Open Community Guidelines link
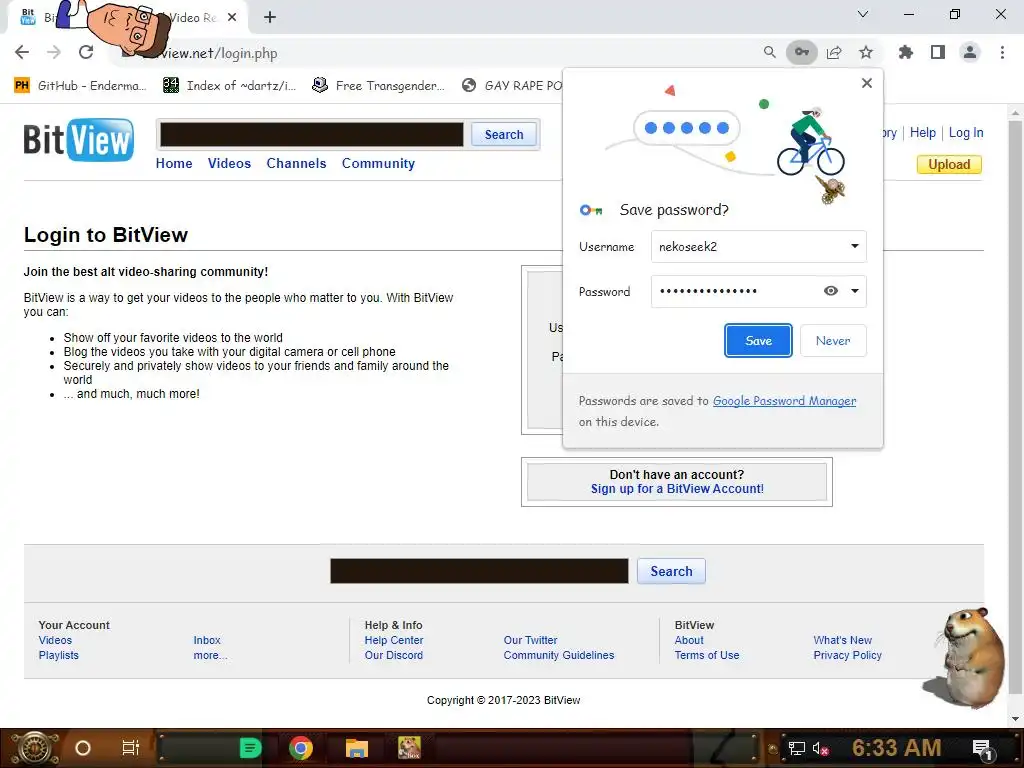 (x=558, y=655)
